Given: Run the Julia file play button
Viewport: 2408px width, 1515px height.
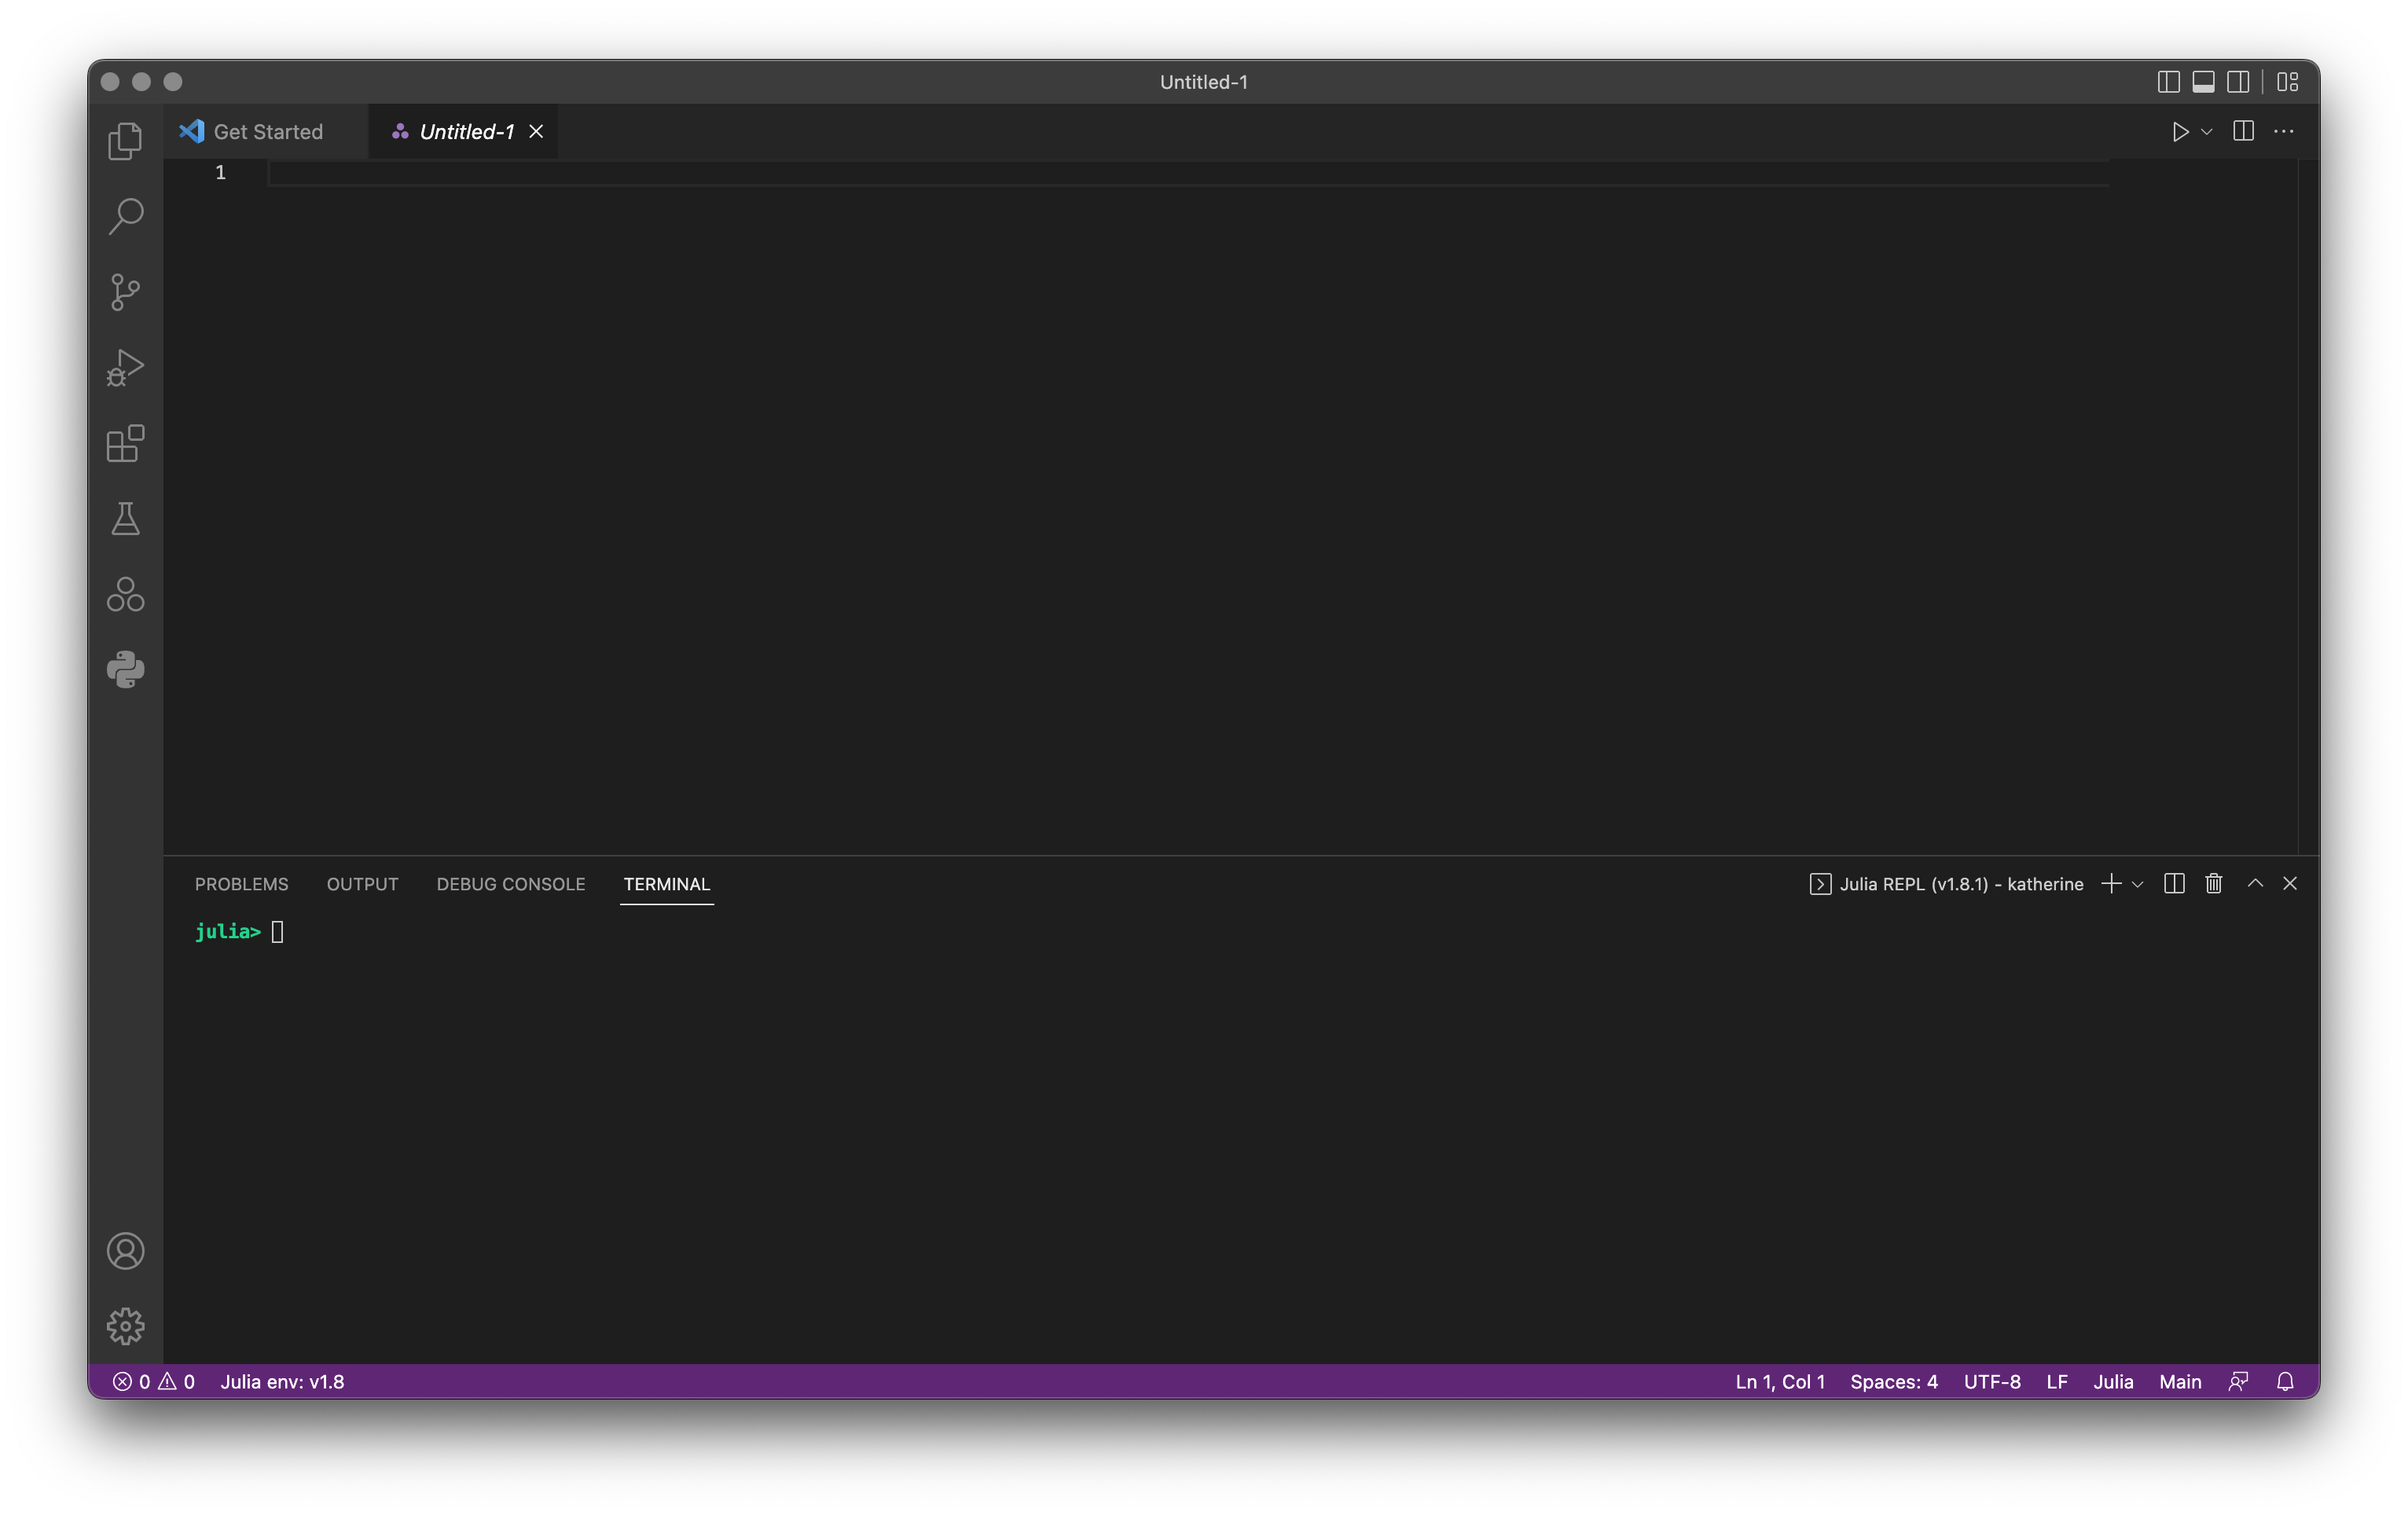Looking at the screenshot, I should coord(2180,132).
